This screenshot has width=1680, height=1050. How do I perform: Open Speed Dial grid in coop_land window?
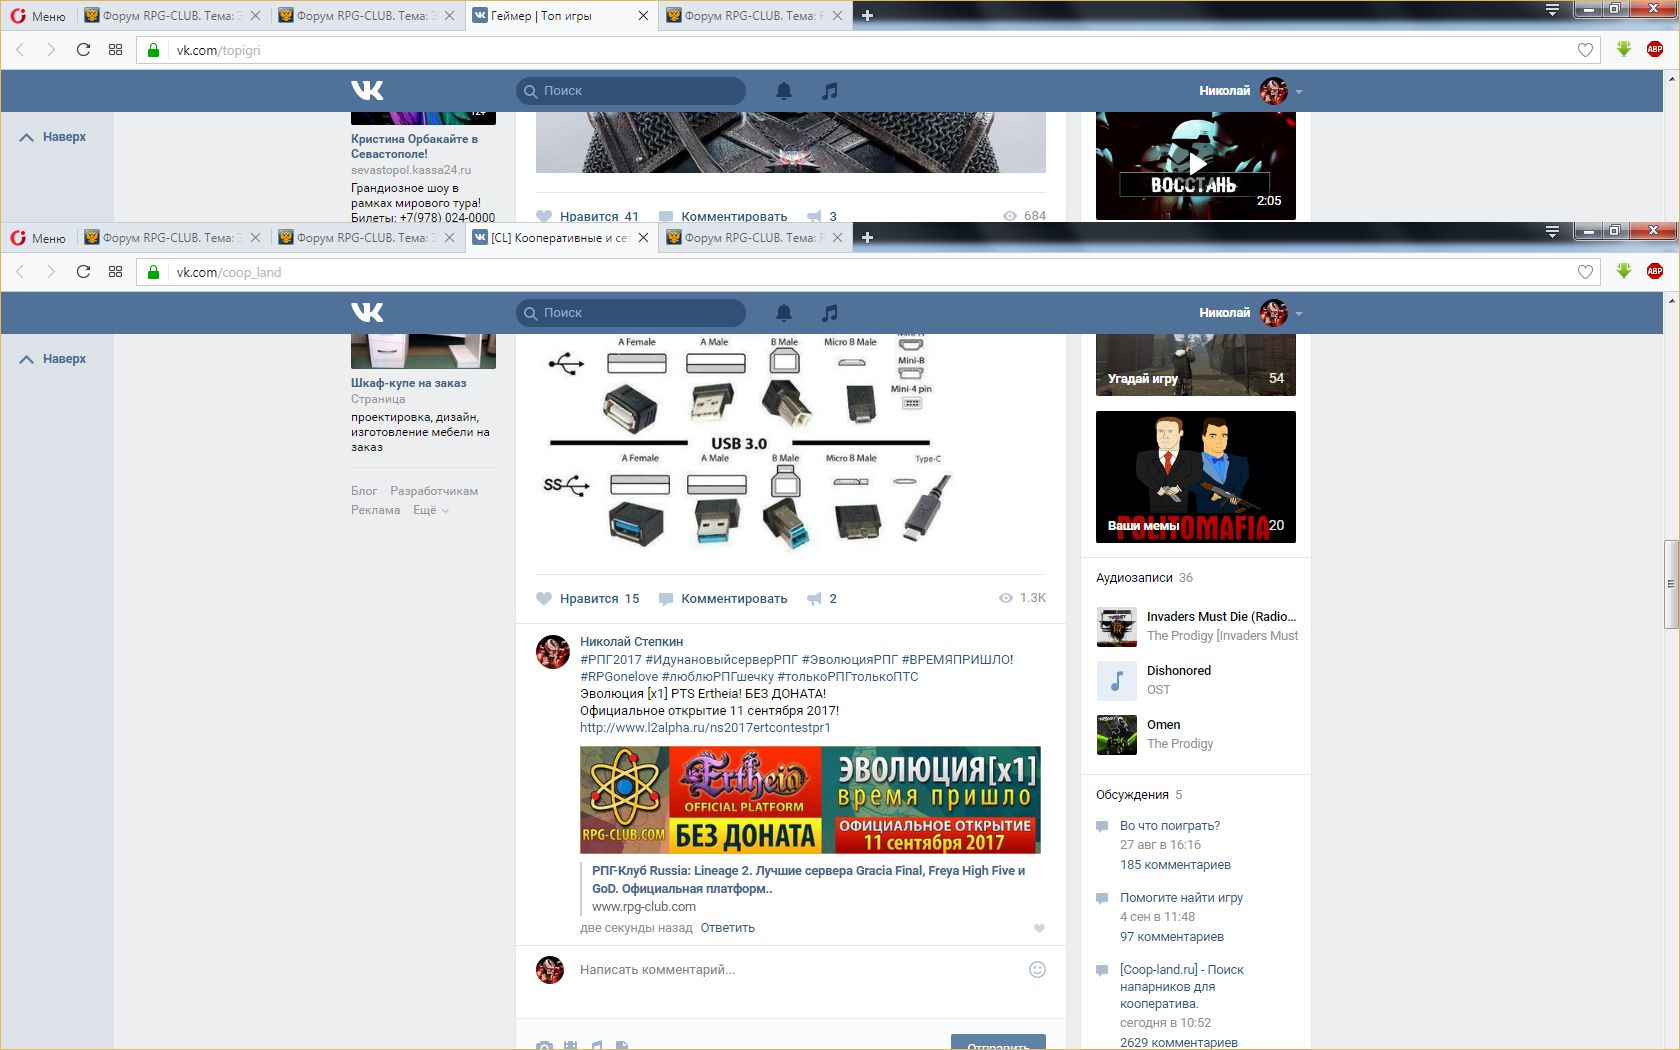point(115,272)
